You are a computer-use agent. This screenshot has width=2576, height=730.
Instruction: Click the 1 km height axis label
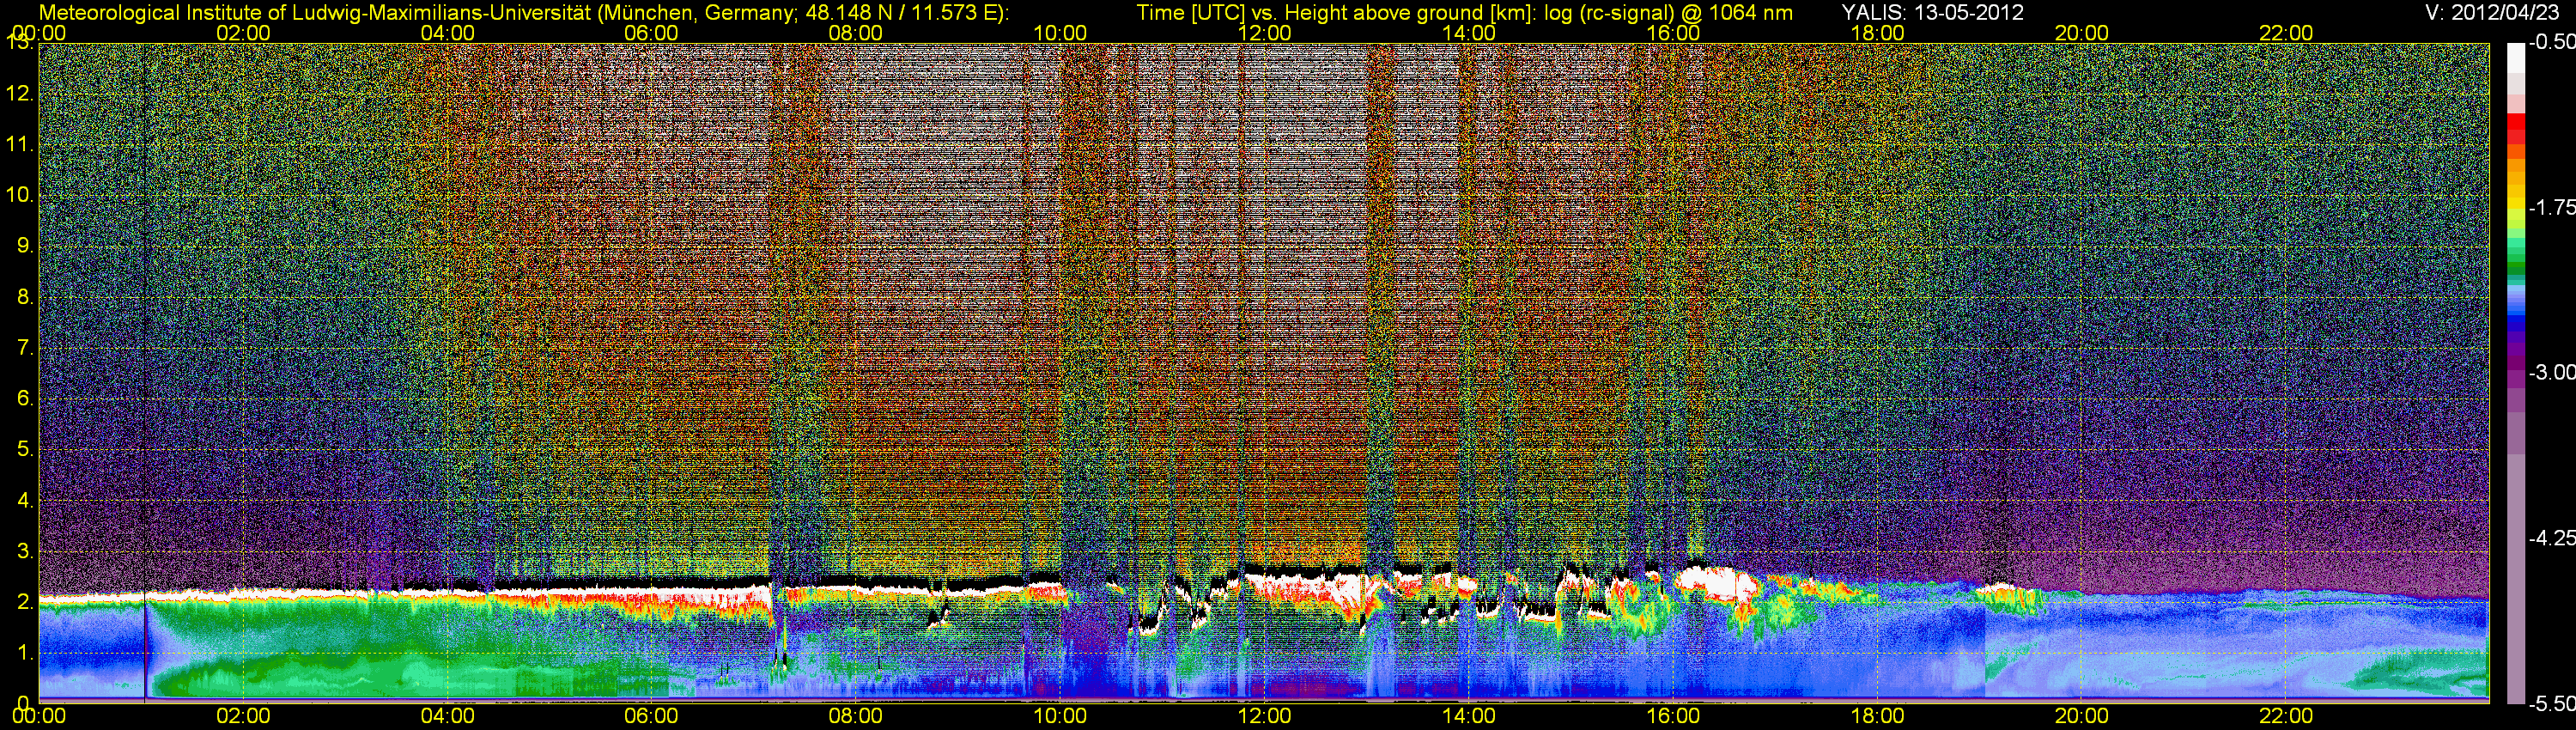coord(25,653)
